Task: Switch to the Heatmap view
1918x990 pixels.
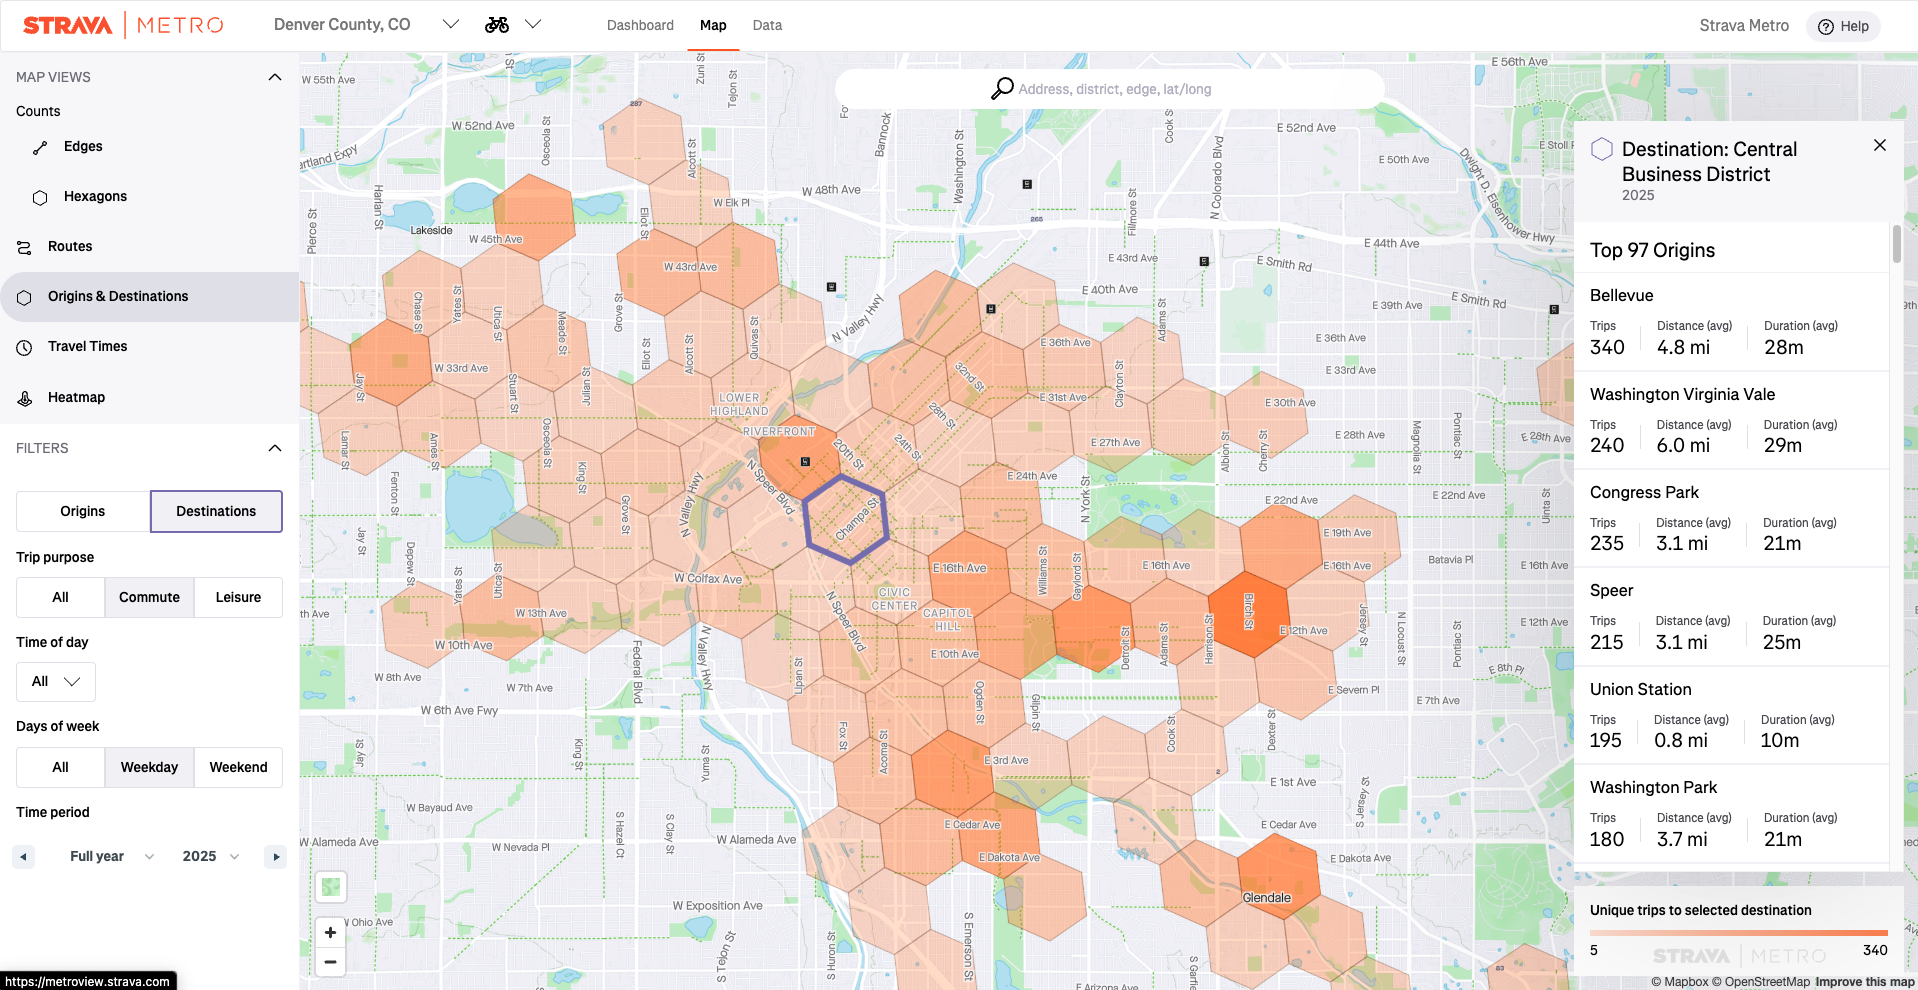Action: 75,398
